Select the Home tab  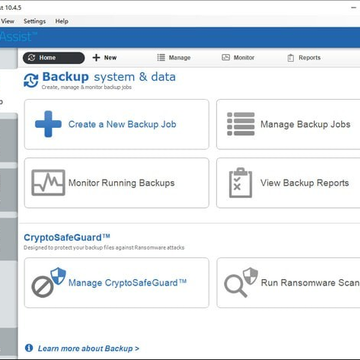click(54, 58)
